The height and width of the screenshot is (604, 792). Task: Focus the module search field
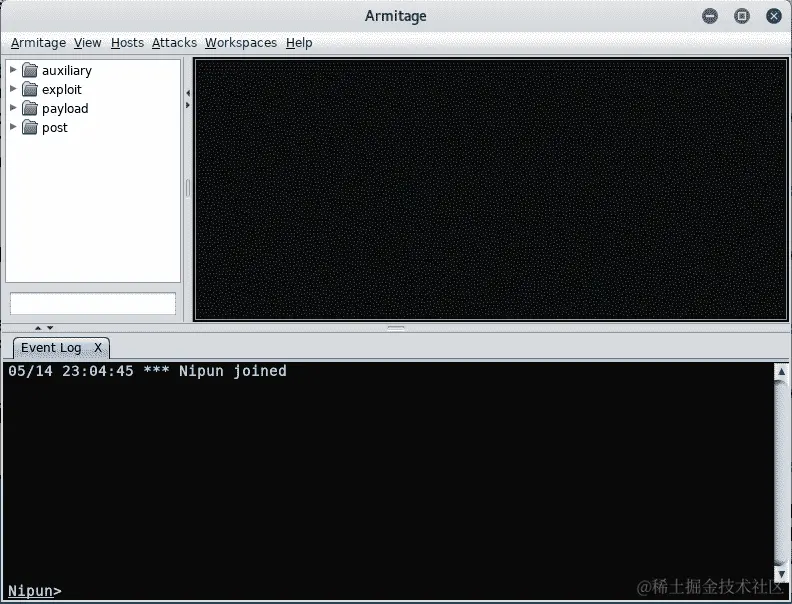93,304
